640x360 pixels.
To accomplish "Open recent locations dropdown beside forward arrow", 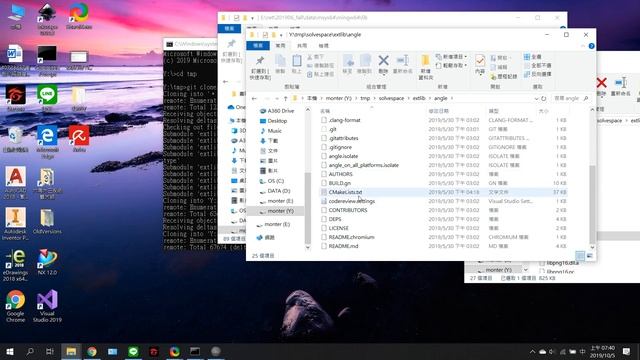I will [277, 98].
